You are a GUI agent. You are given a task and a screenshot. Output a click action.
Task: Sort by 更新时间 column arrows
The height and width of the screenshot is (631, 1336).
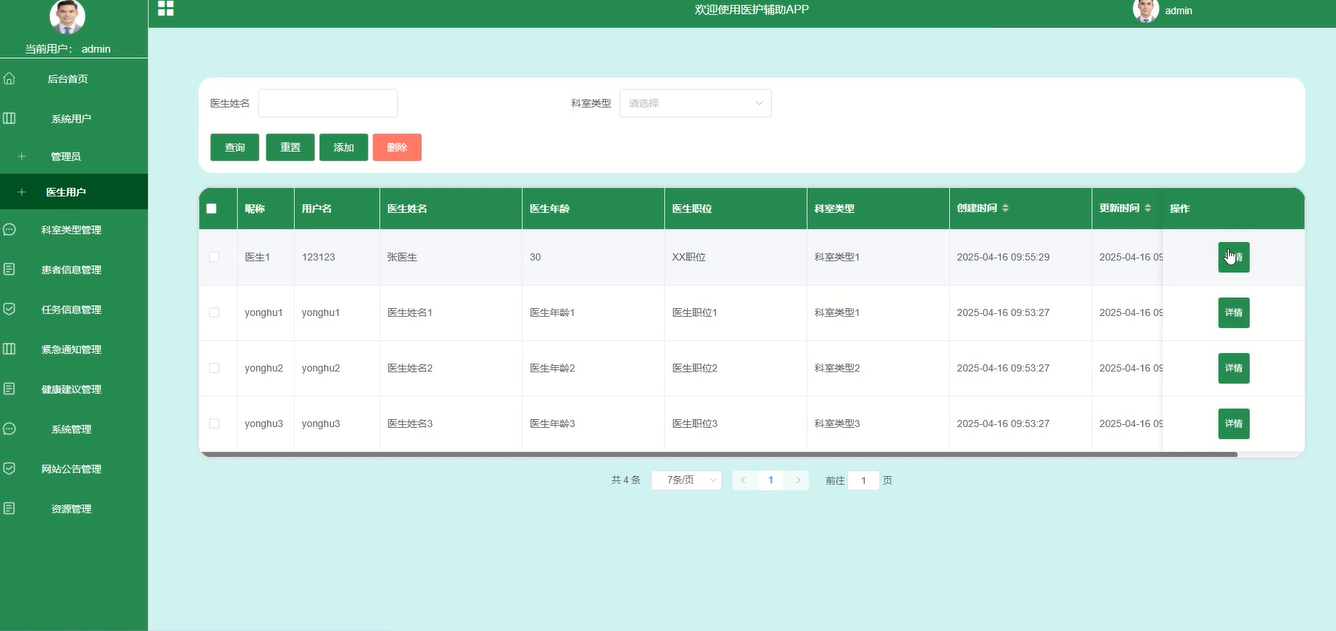coord(1148,208)
